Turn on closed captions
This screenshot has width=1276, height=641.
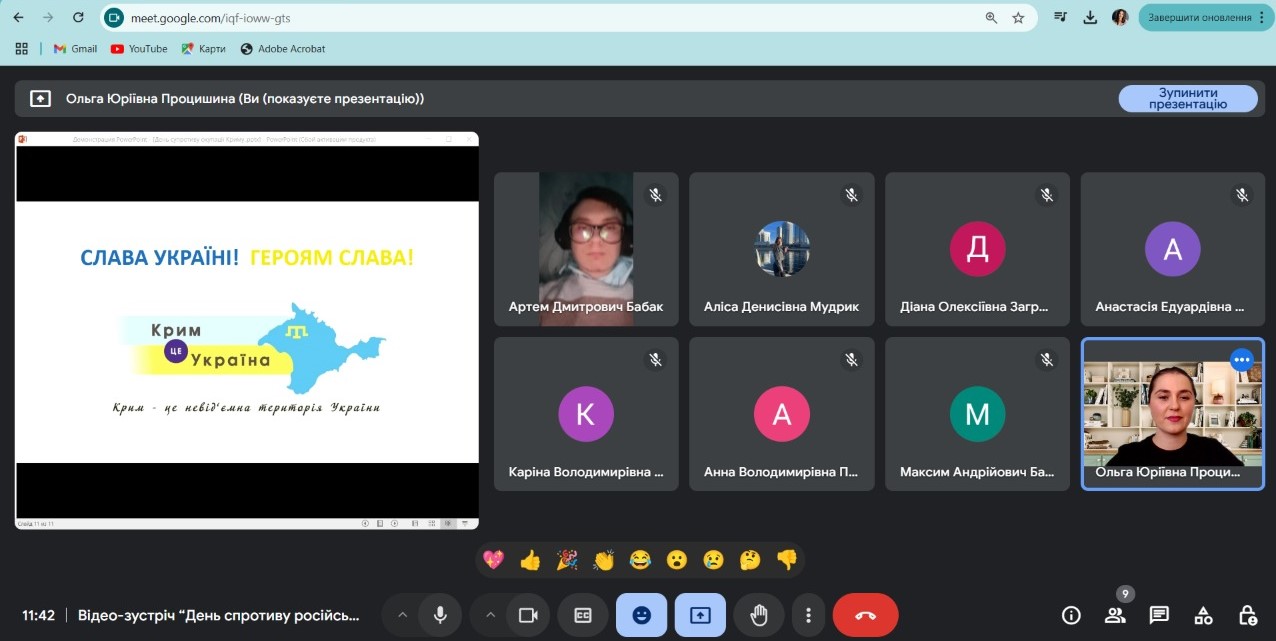point(583,615)
